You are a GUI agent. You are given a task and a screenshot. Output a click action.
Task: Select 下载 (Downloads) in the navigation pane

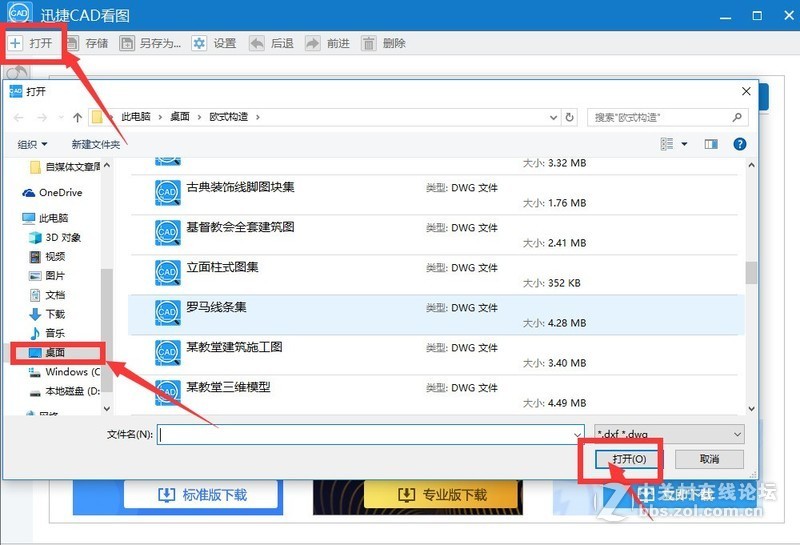pyautogui.click(x=47, y=314)
